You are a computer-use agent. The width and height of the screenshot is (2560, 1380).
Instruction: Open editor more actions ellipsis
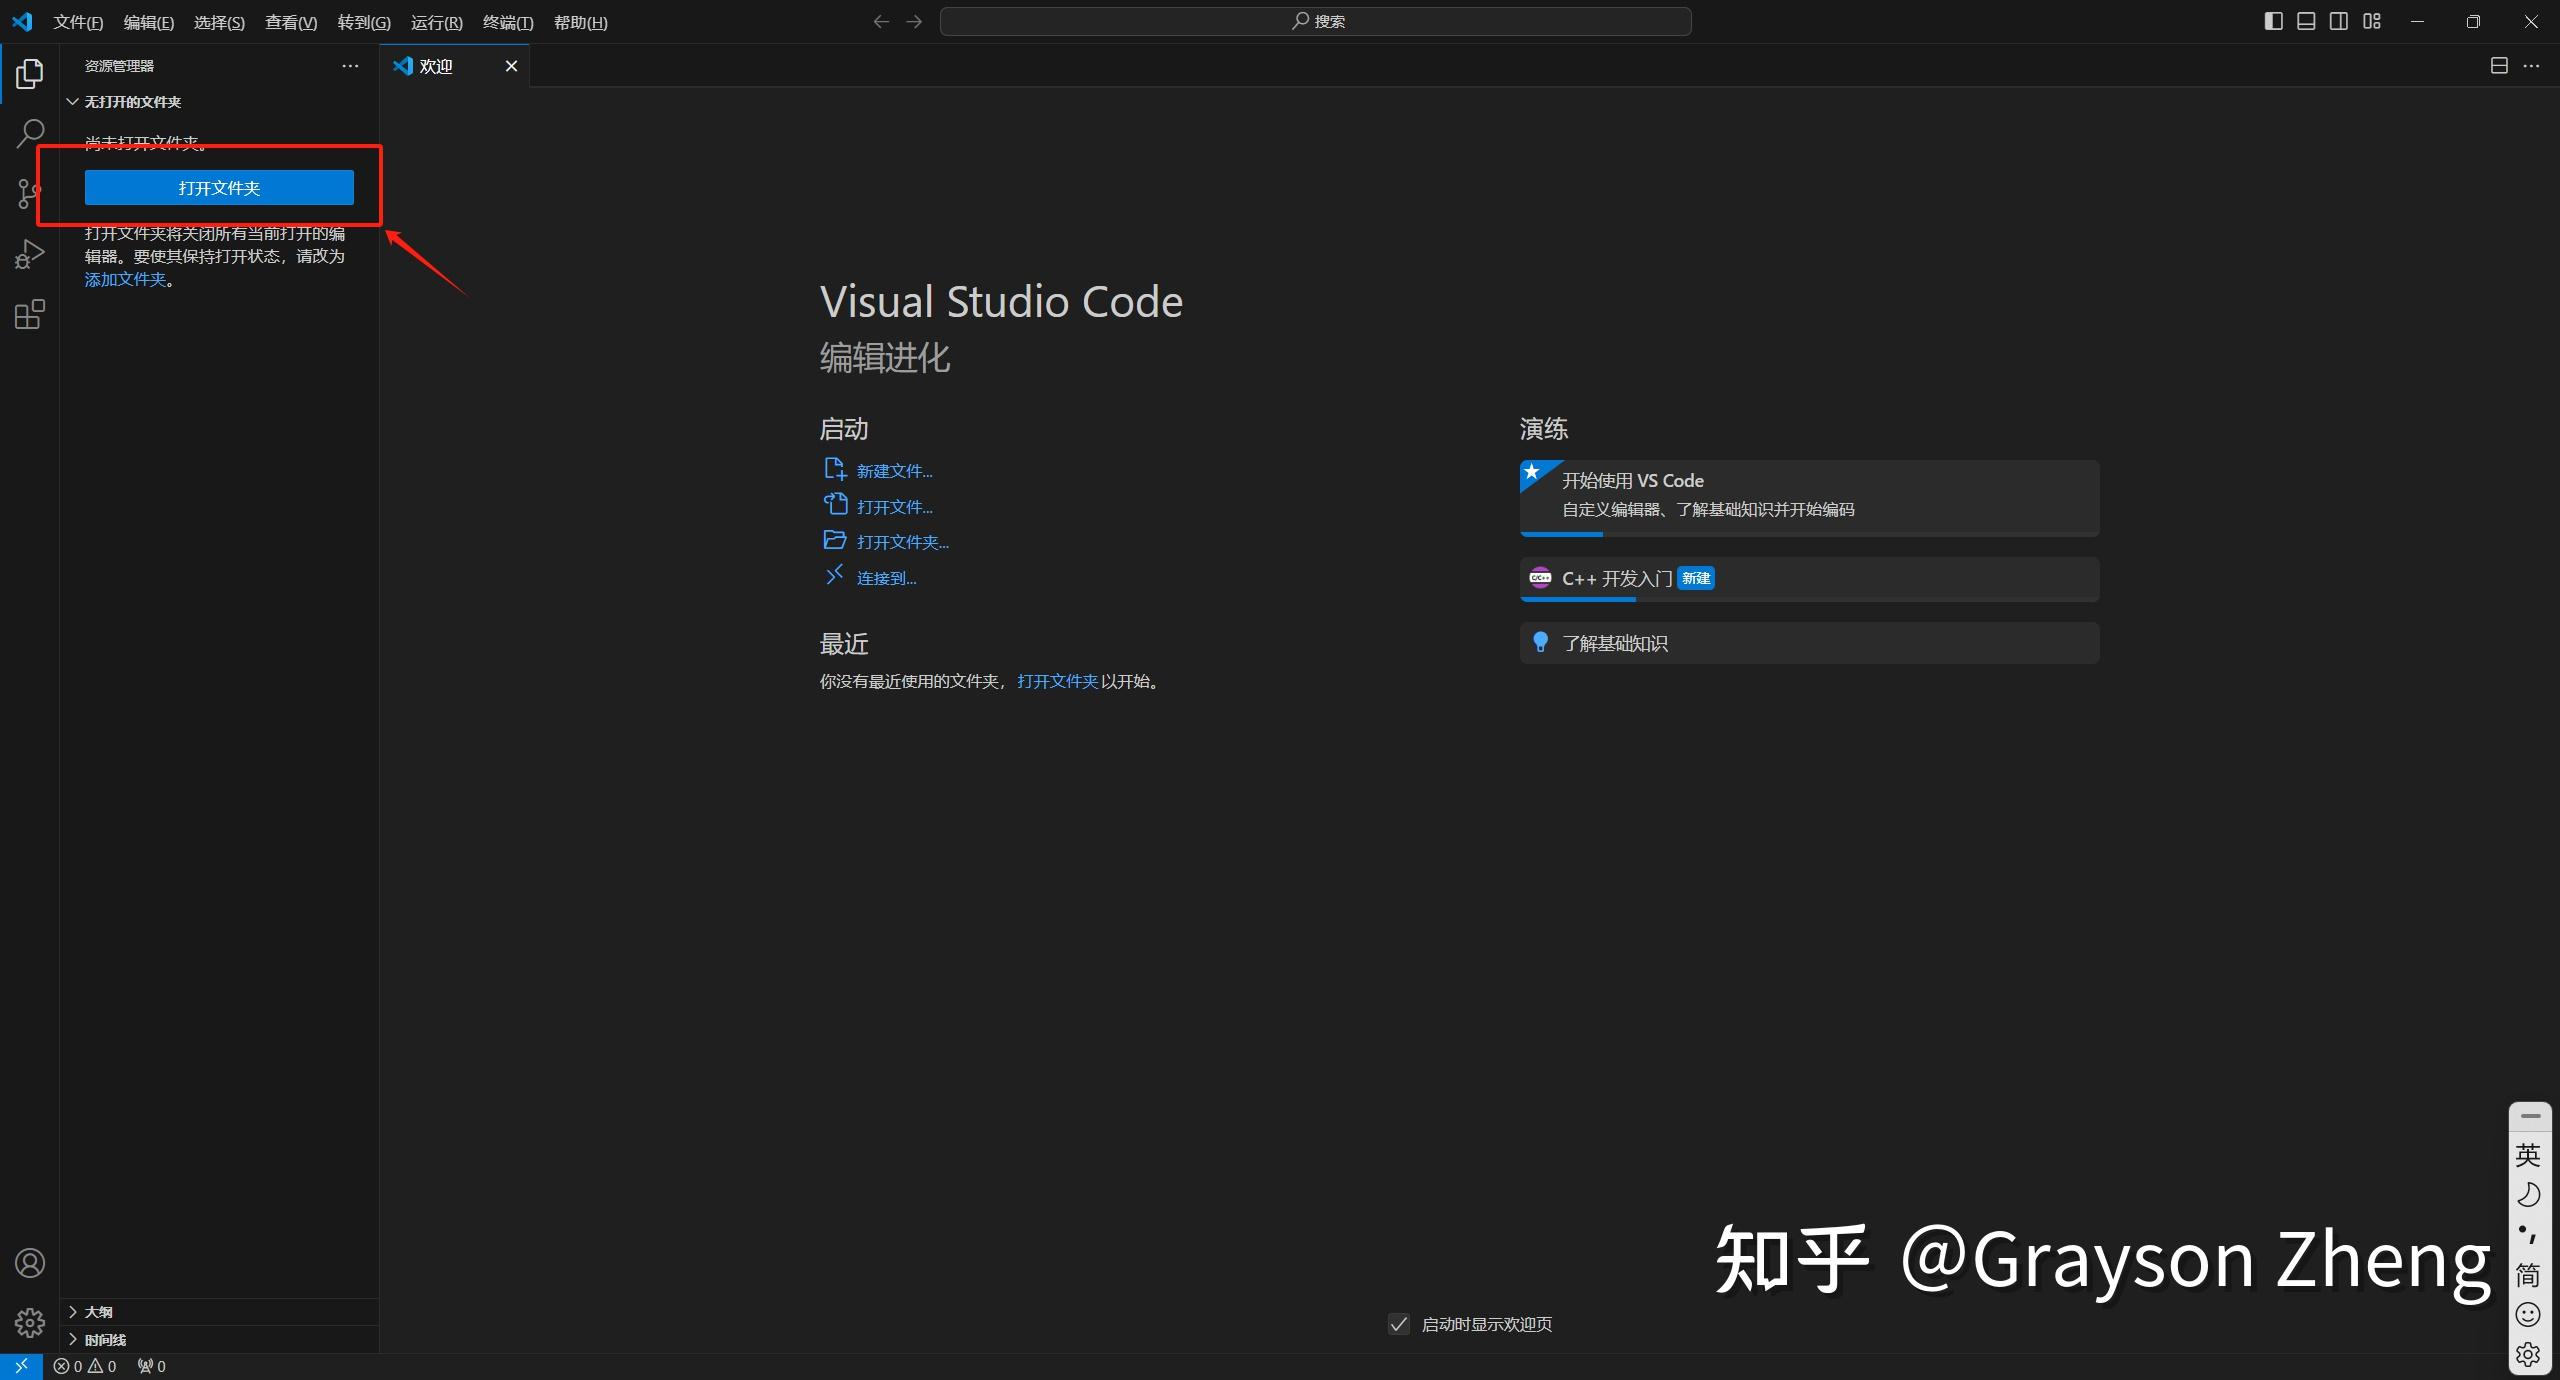pos(2531,66)
